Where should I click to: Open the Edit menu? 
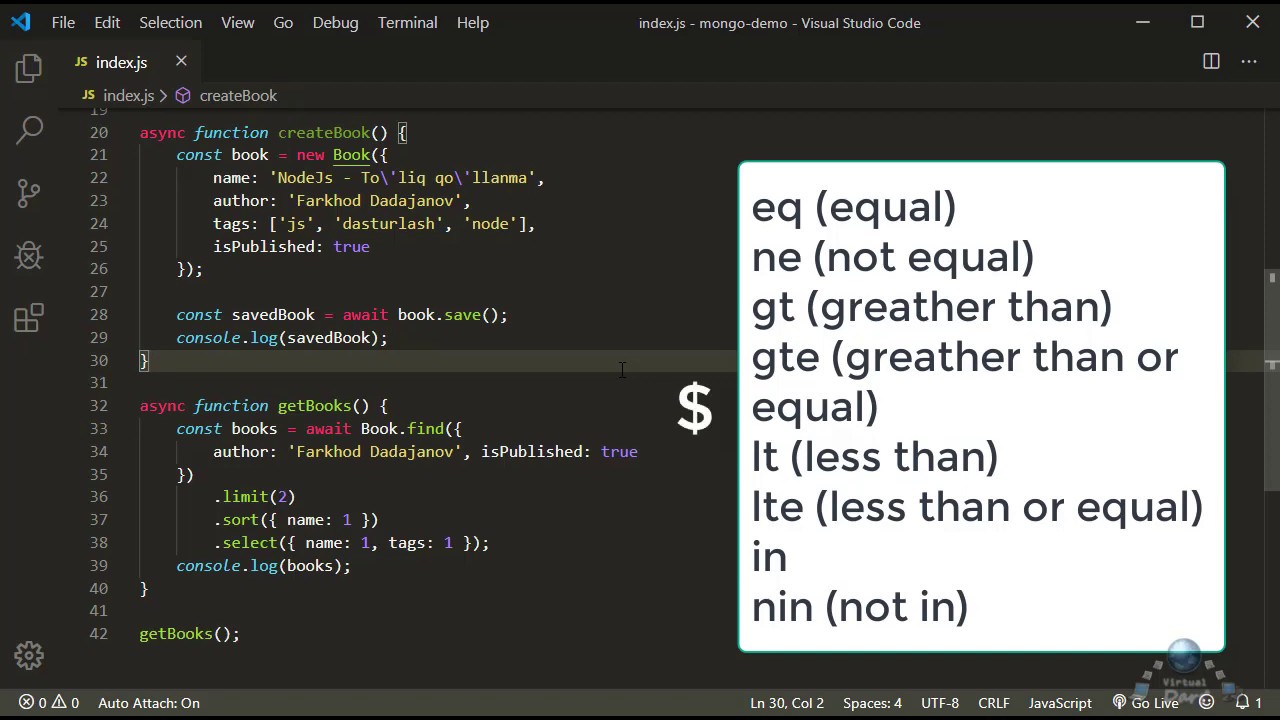pos(107,22)
